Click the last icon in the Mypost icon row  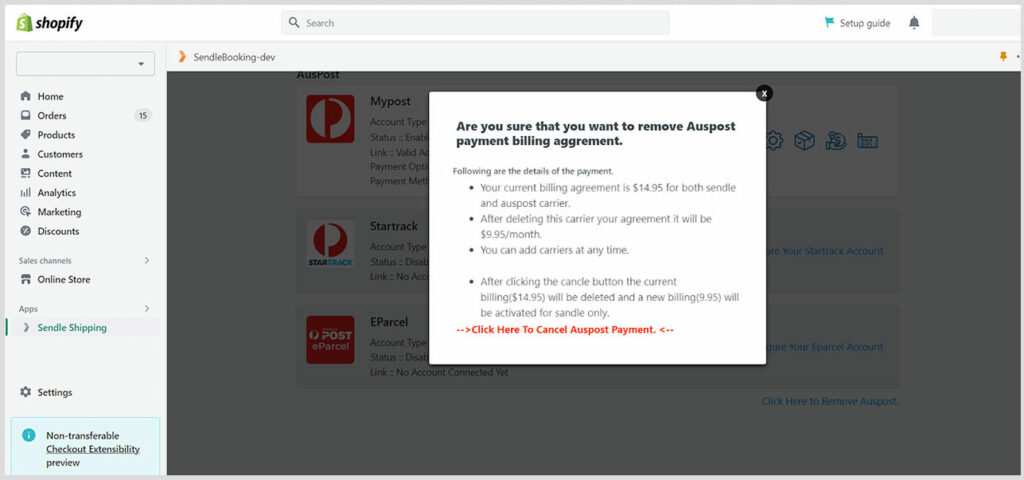867,140
